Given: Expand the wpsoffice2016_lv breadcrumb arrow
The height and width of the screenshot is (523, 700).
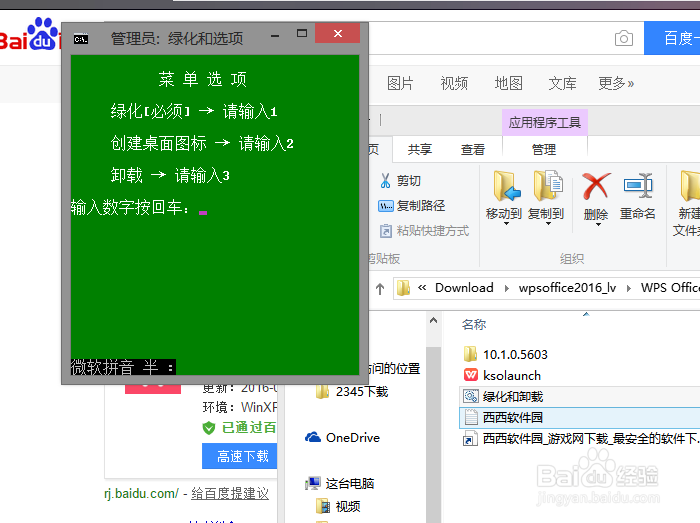Looking at the screenshot, I should [x=629, y=288].
